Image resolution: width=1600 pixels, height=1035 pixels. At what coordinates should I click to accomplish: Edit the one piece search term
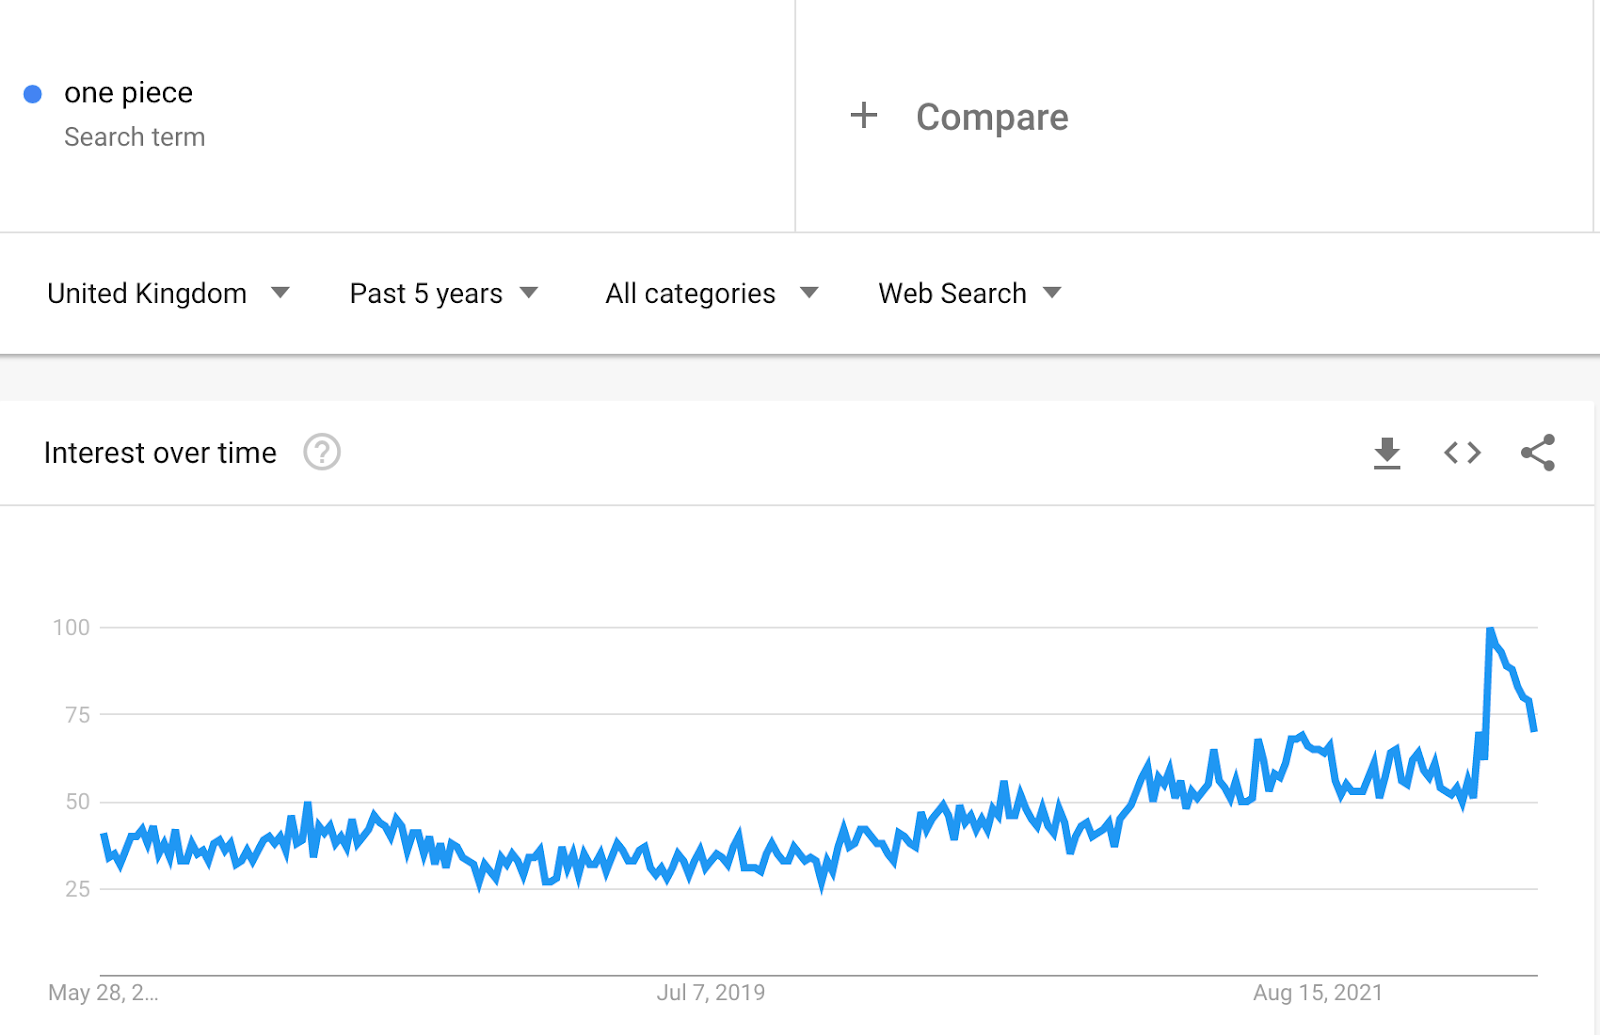128,92
